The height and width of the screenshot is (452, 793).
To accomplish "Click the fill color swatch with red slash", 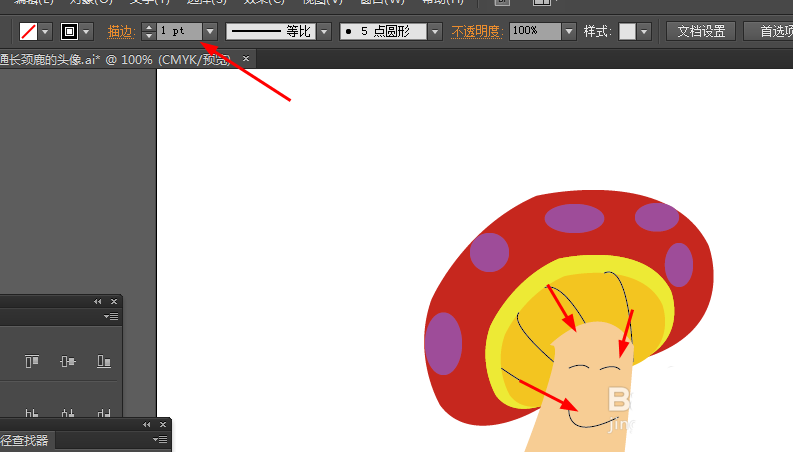I will click(28, 31).
